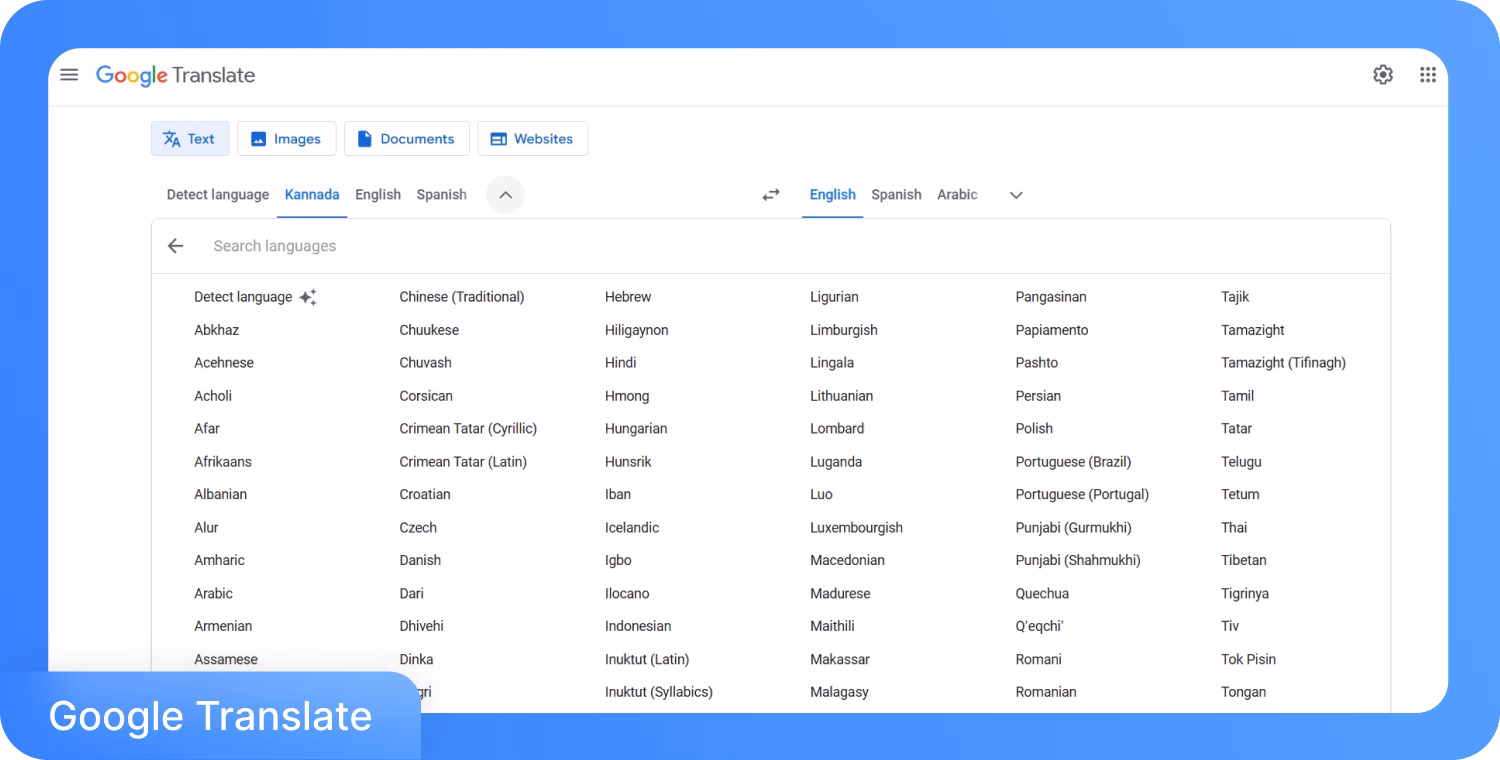Viewport: 1500px width, 760px height.
Task: Switch to Websites translation
Action: [533, 139]
